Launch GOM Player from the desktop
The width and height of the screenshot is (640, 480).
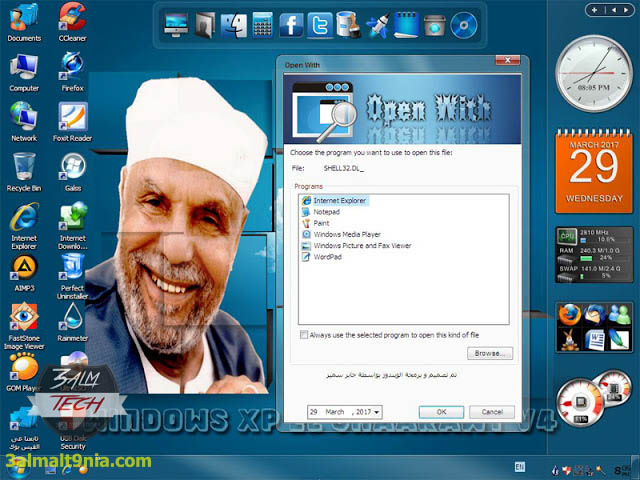pyautogui.click(x=23, y=372)
